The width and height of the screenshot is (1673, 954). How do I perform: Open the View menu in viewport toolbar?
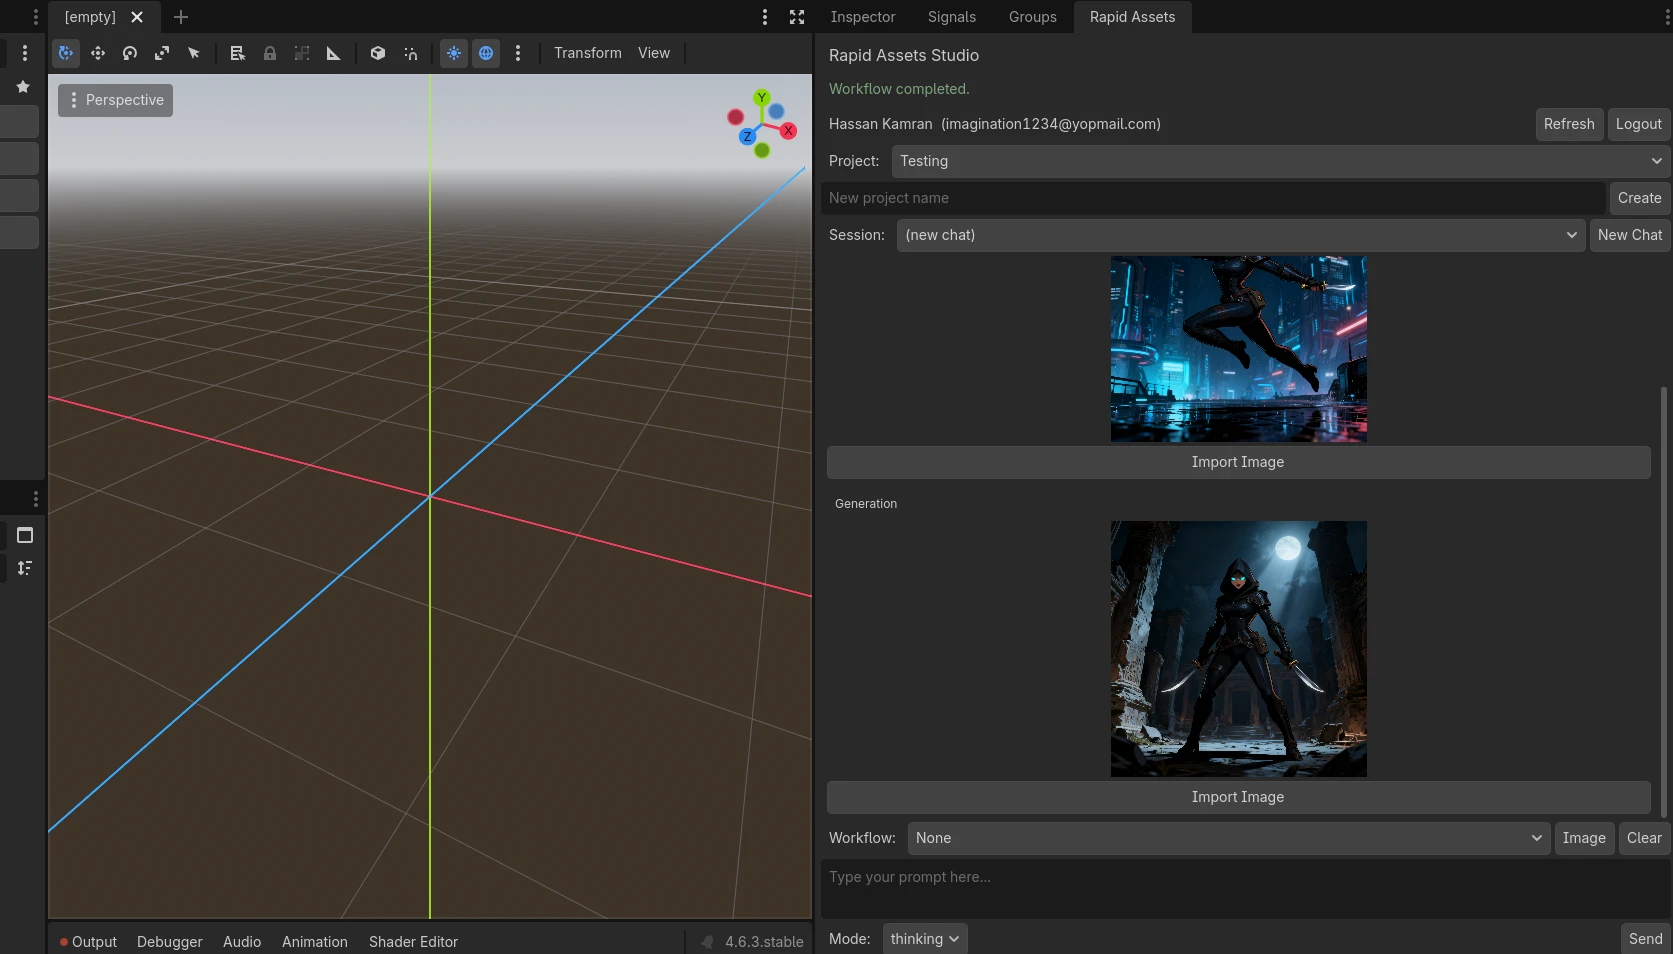pyautogui.click(x=654, y=53)
